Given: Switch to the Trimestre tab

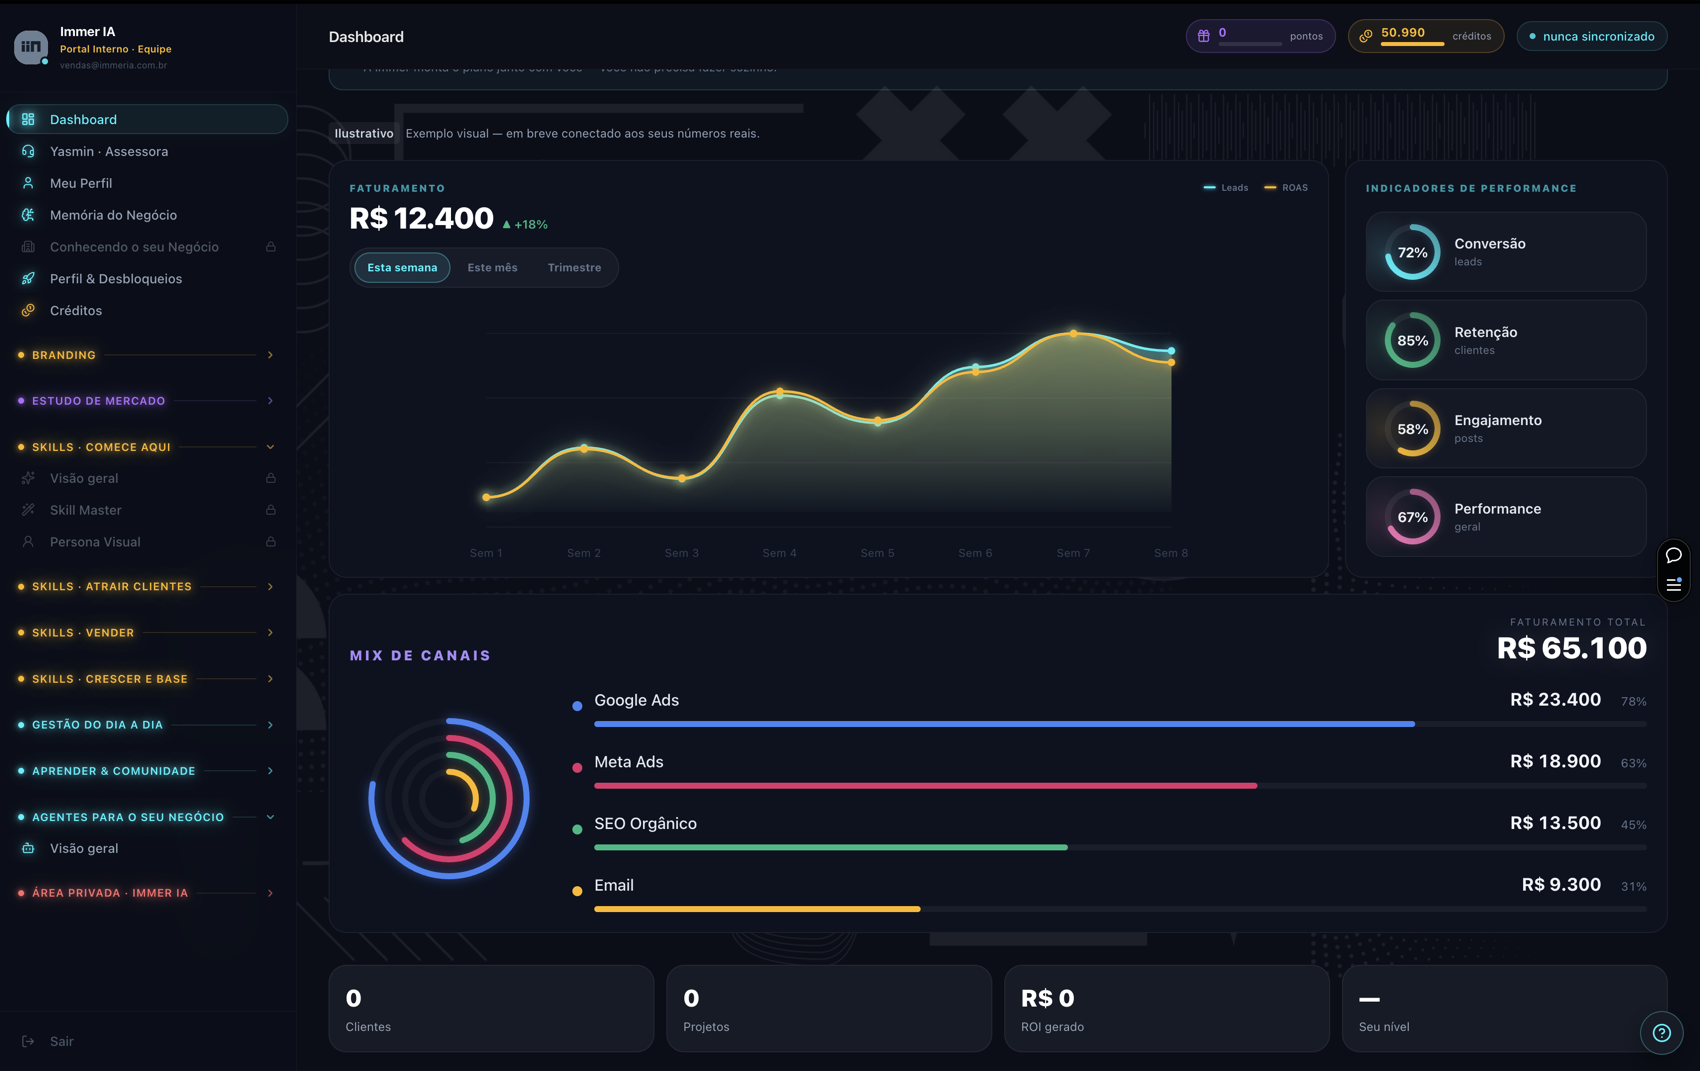Looking at the screenshot, I should click(575, 268).
